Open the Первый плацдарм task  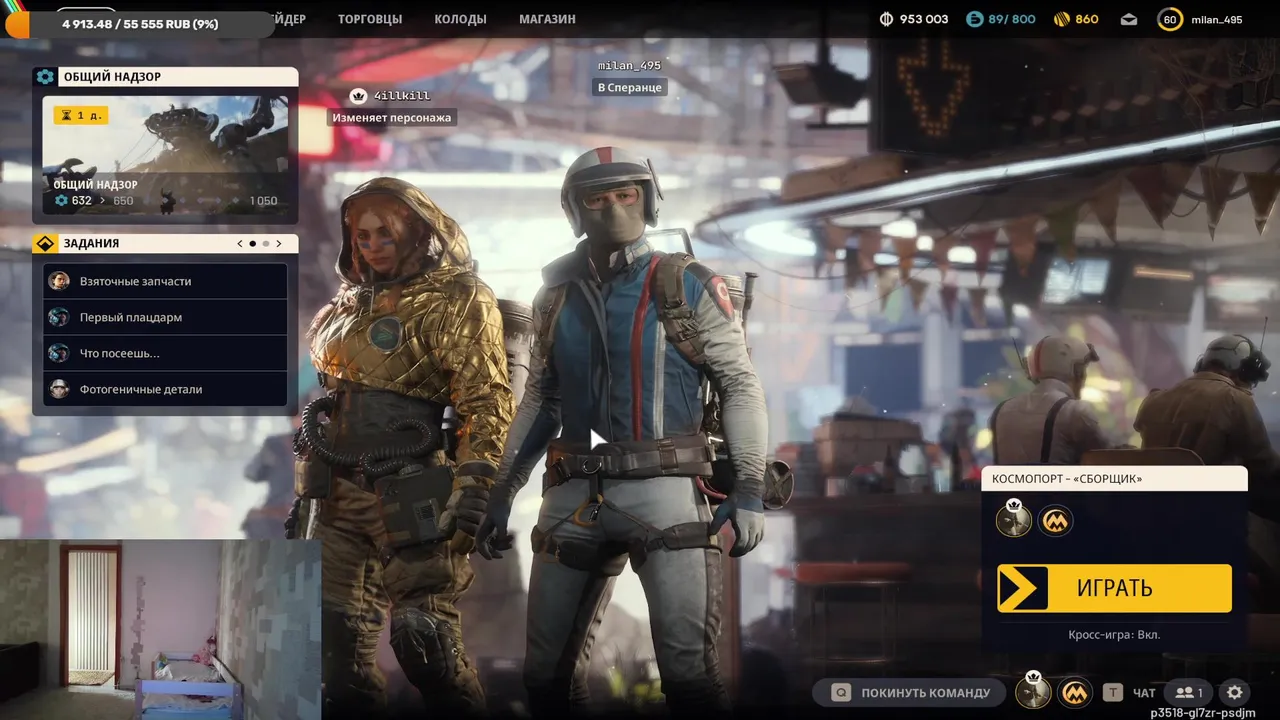[166, 317]
